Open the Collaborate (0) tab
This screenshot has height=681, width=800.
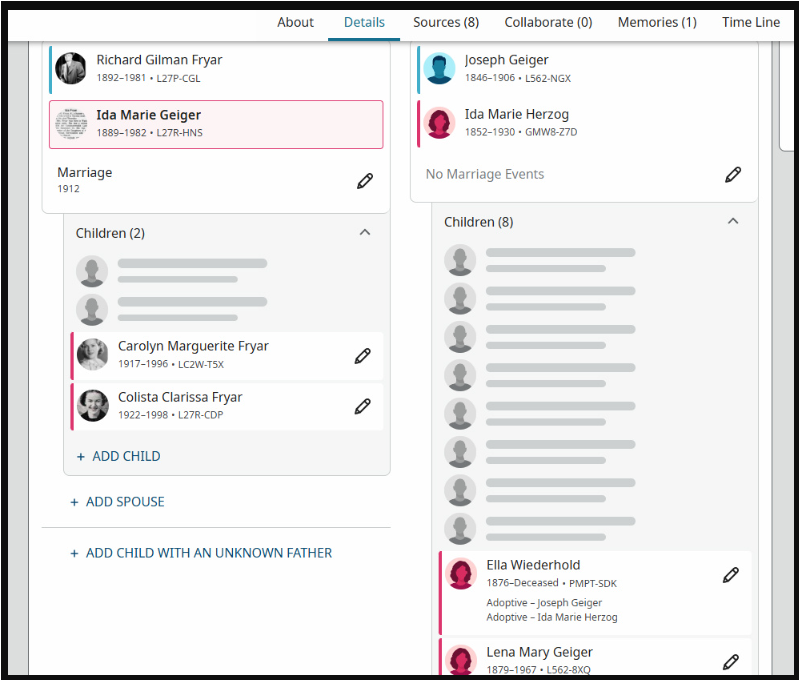pyautogui.click(x=548, y=22)
